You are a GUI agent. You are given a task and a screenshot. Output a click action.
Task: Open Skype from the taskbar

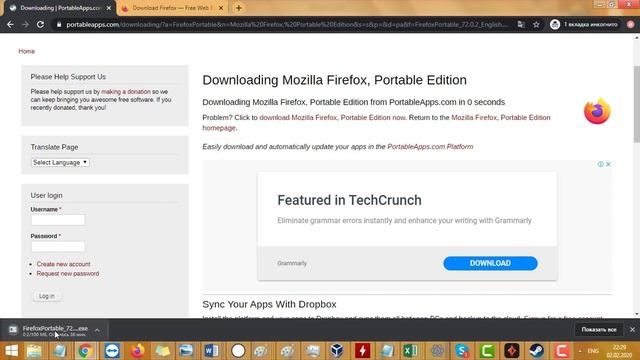click(x=462, y=351)
